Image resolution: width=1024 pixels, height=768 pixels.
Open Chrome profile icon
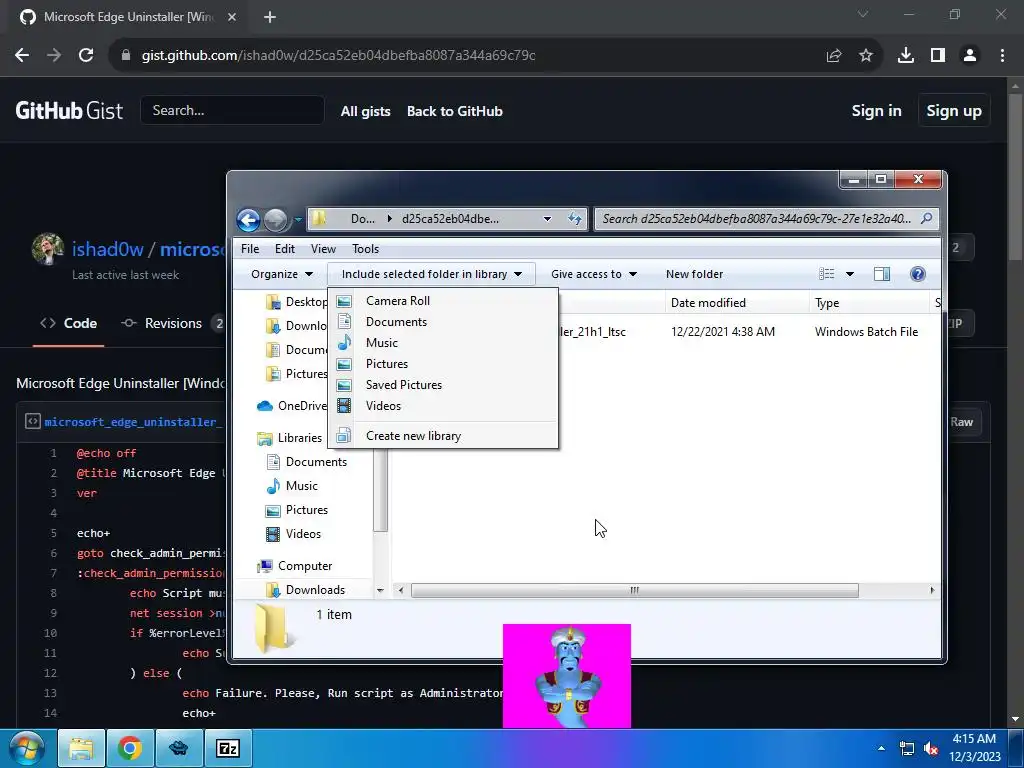[x=970, y=56]
